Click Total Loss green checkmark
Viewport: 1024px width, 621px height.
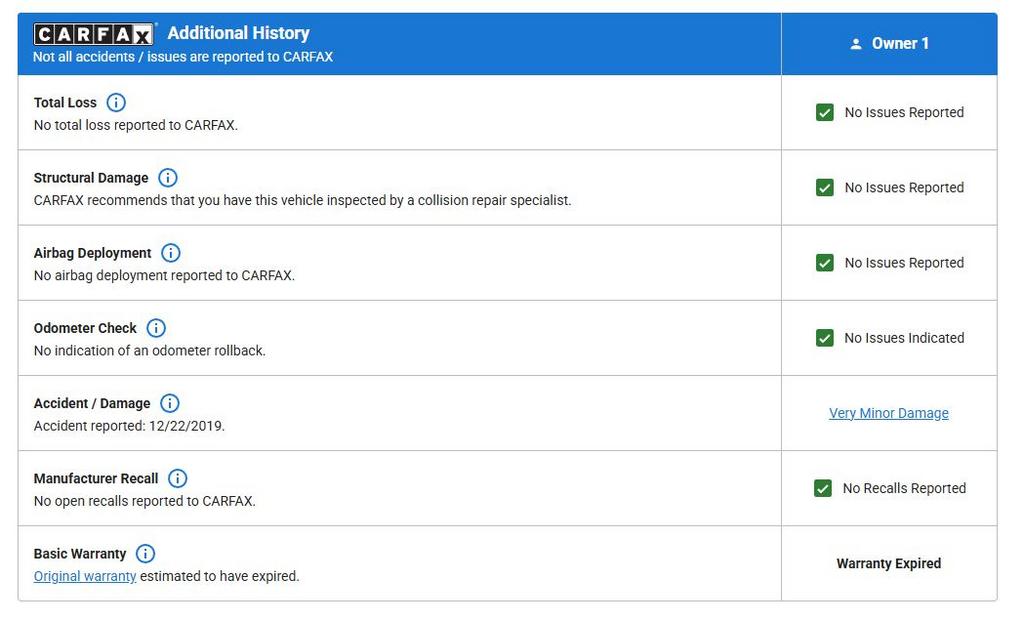[825, 113]
